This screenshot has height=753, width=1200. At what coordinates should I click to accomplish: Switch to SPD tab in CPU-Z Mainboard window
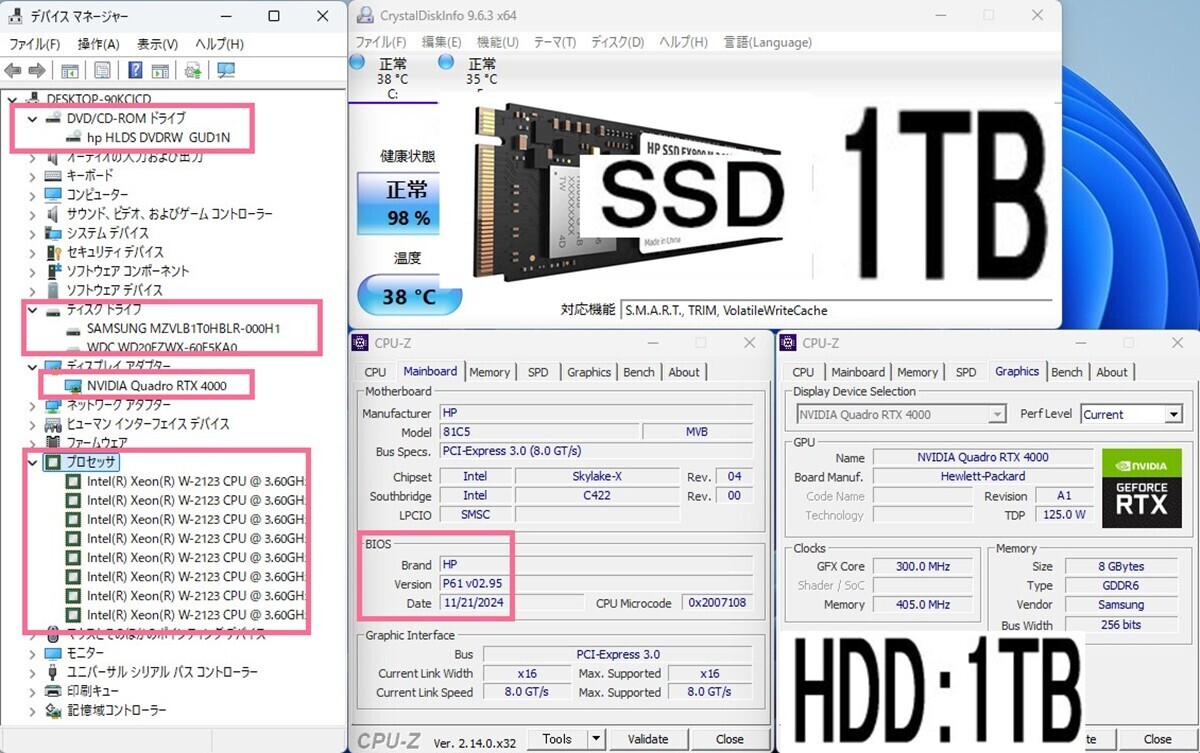[538, 372]
